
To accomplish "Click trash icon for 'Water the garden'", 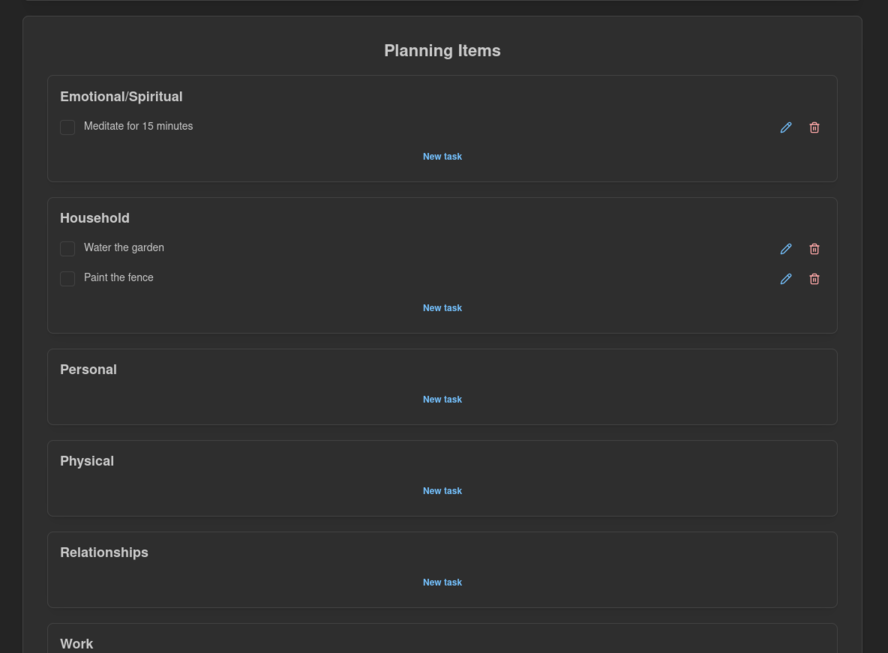I will pyautogui.click(x=814, y=249).
